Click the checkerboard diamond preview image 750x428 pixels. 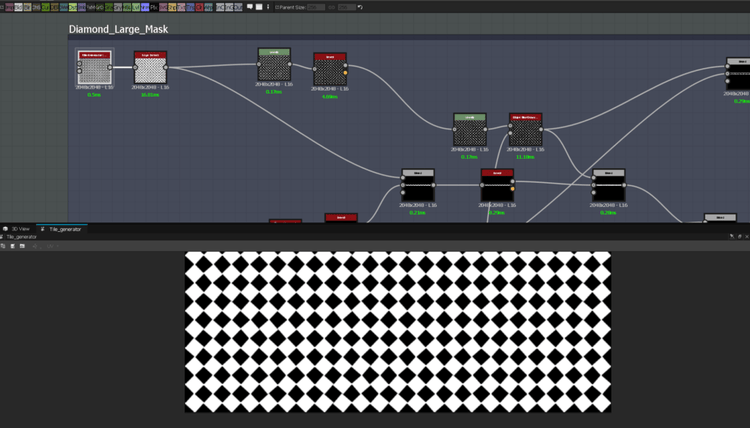[397, 331]
